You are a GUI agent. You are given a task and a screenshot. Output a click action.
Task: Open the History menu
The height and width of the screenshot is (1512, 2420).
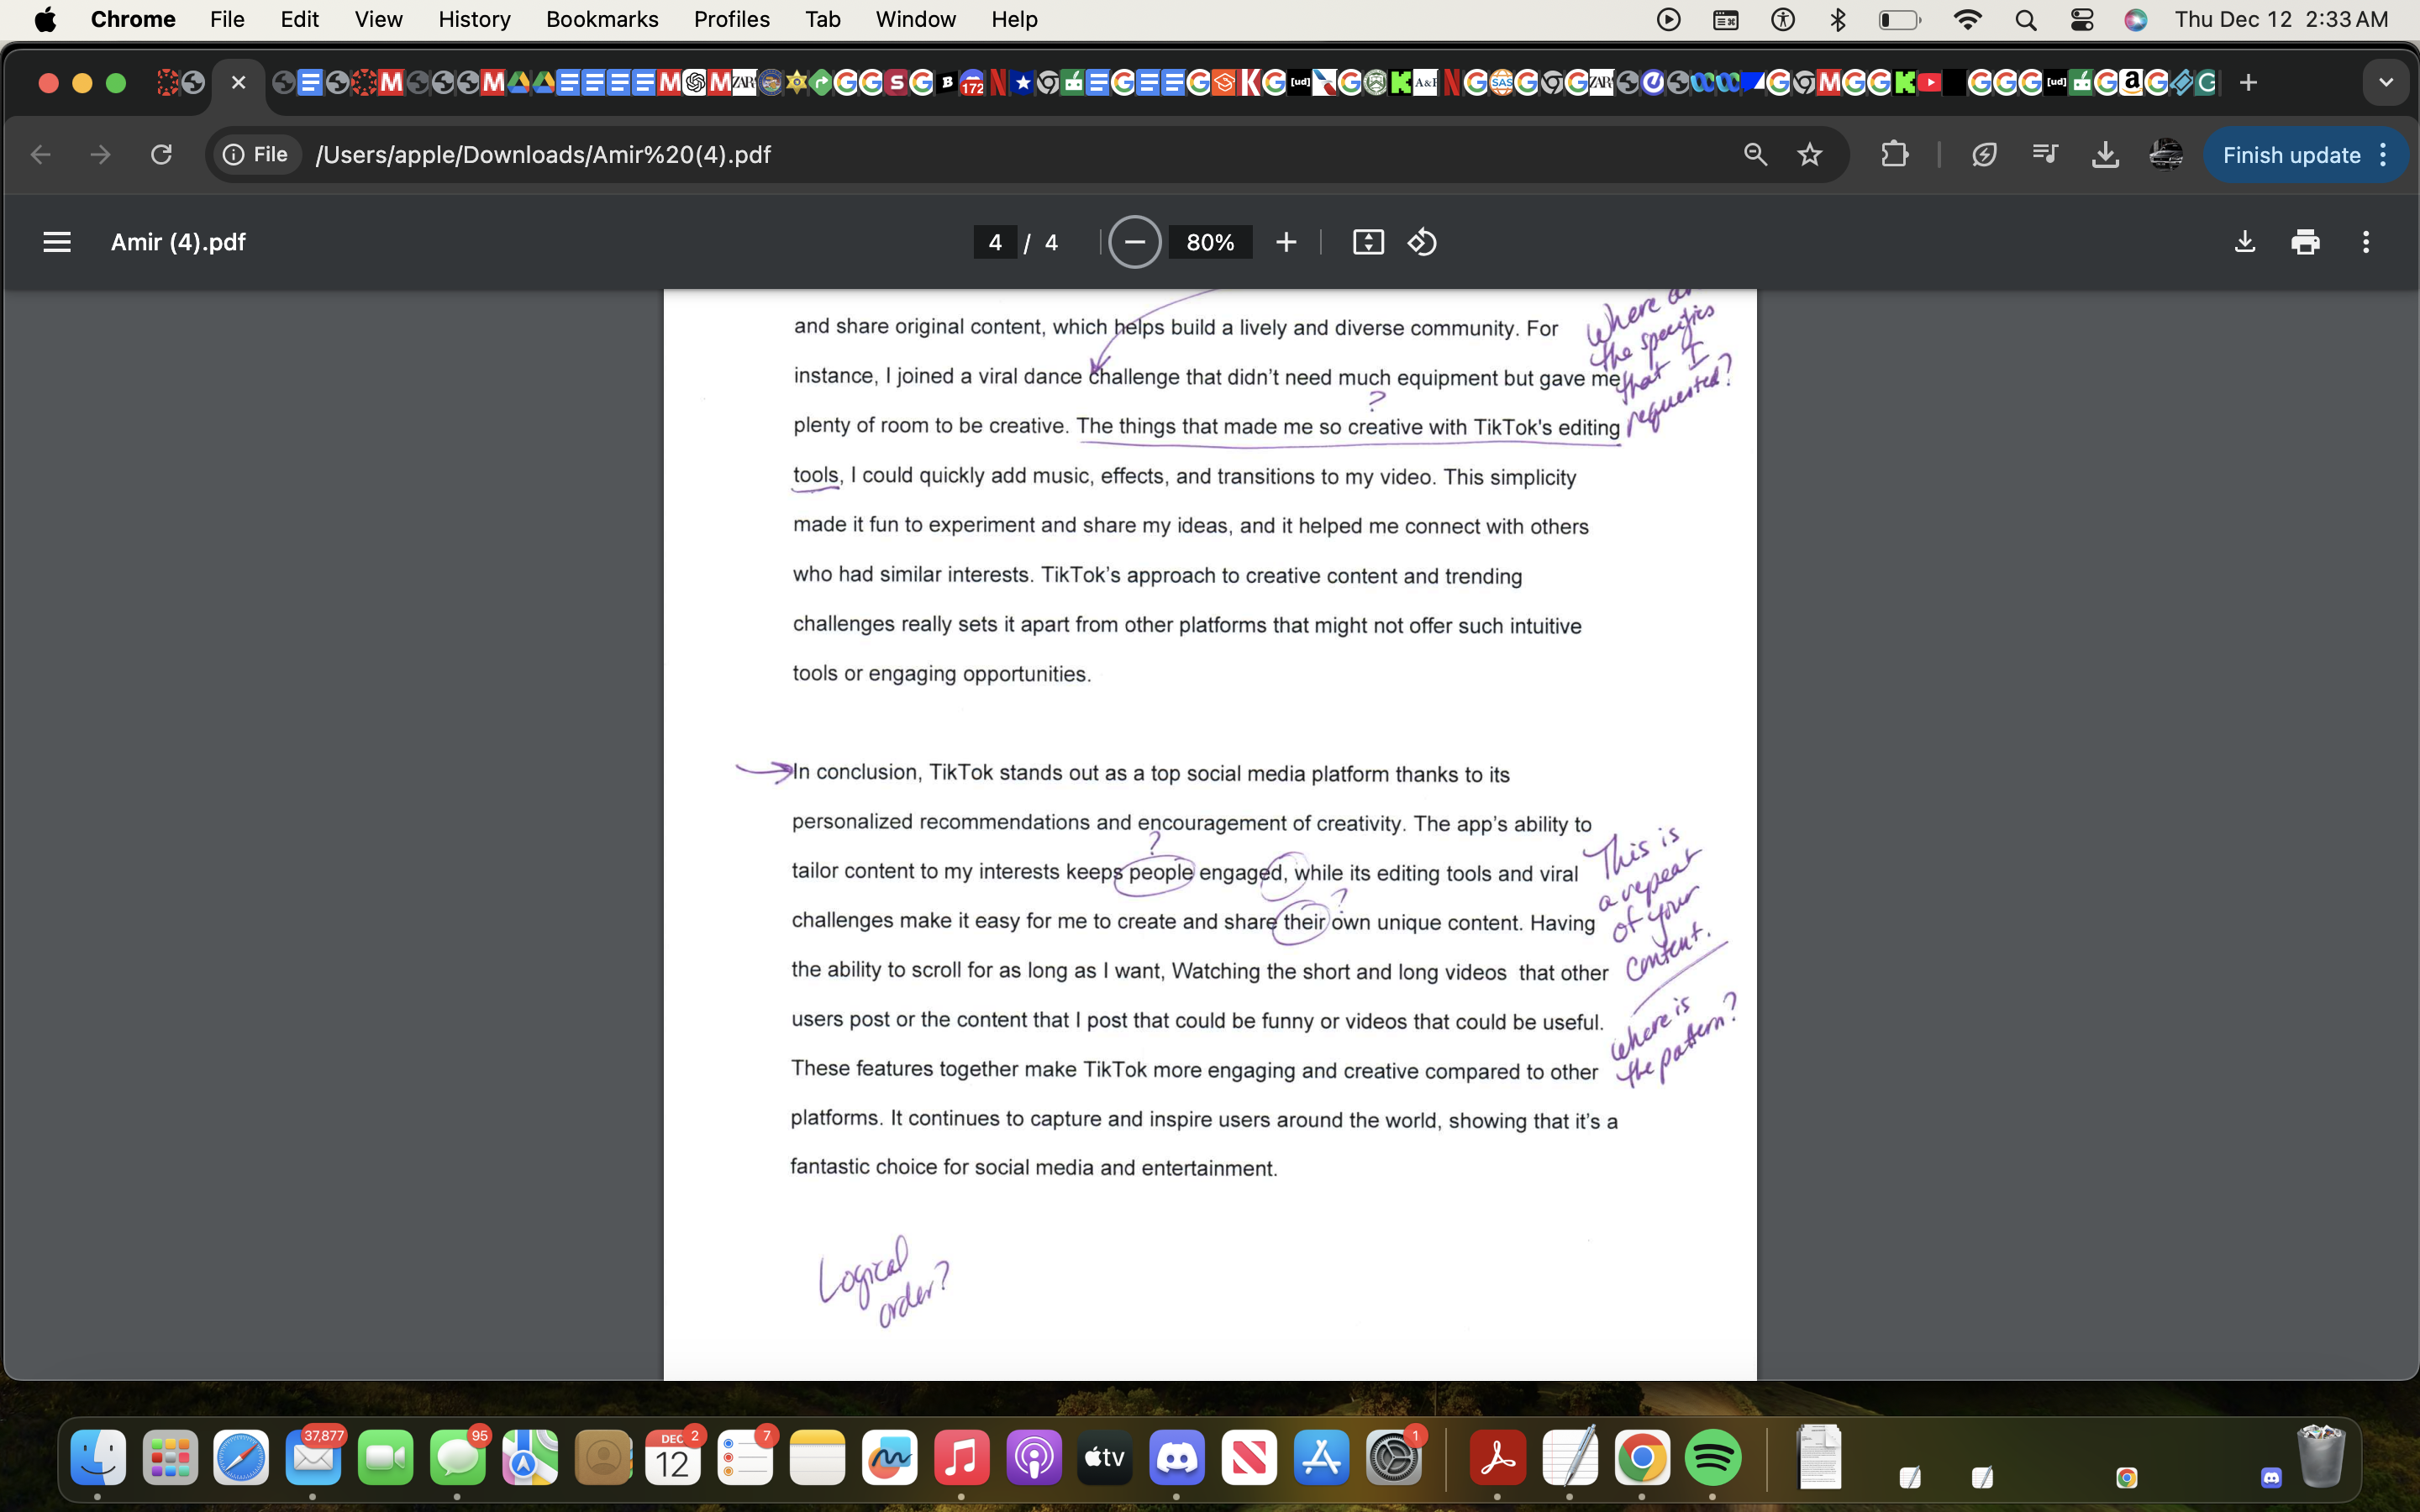[x=473, y=19]
